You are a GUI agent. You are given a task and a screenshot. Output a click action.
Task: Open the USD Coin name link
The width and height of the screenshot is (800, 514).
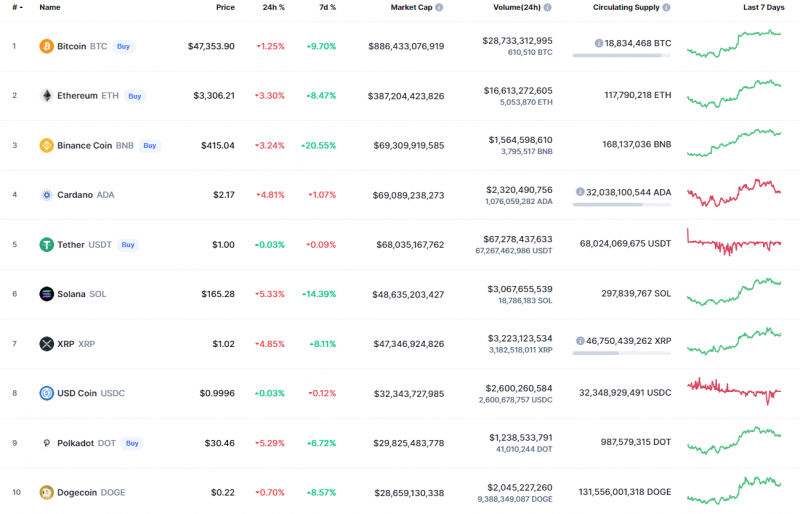tap(77, 393)
